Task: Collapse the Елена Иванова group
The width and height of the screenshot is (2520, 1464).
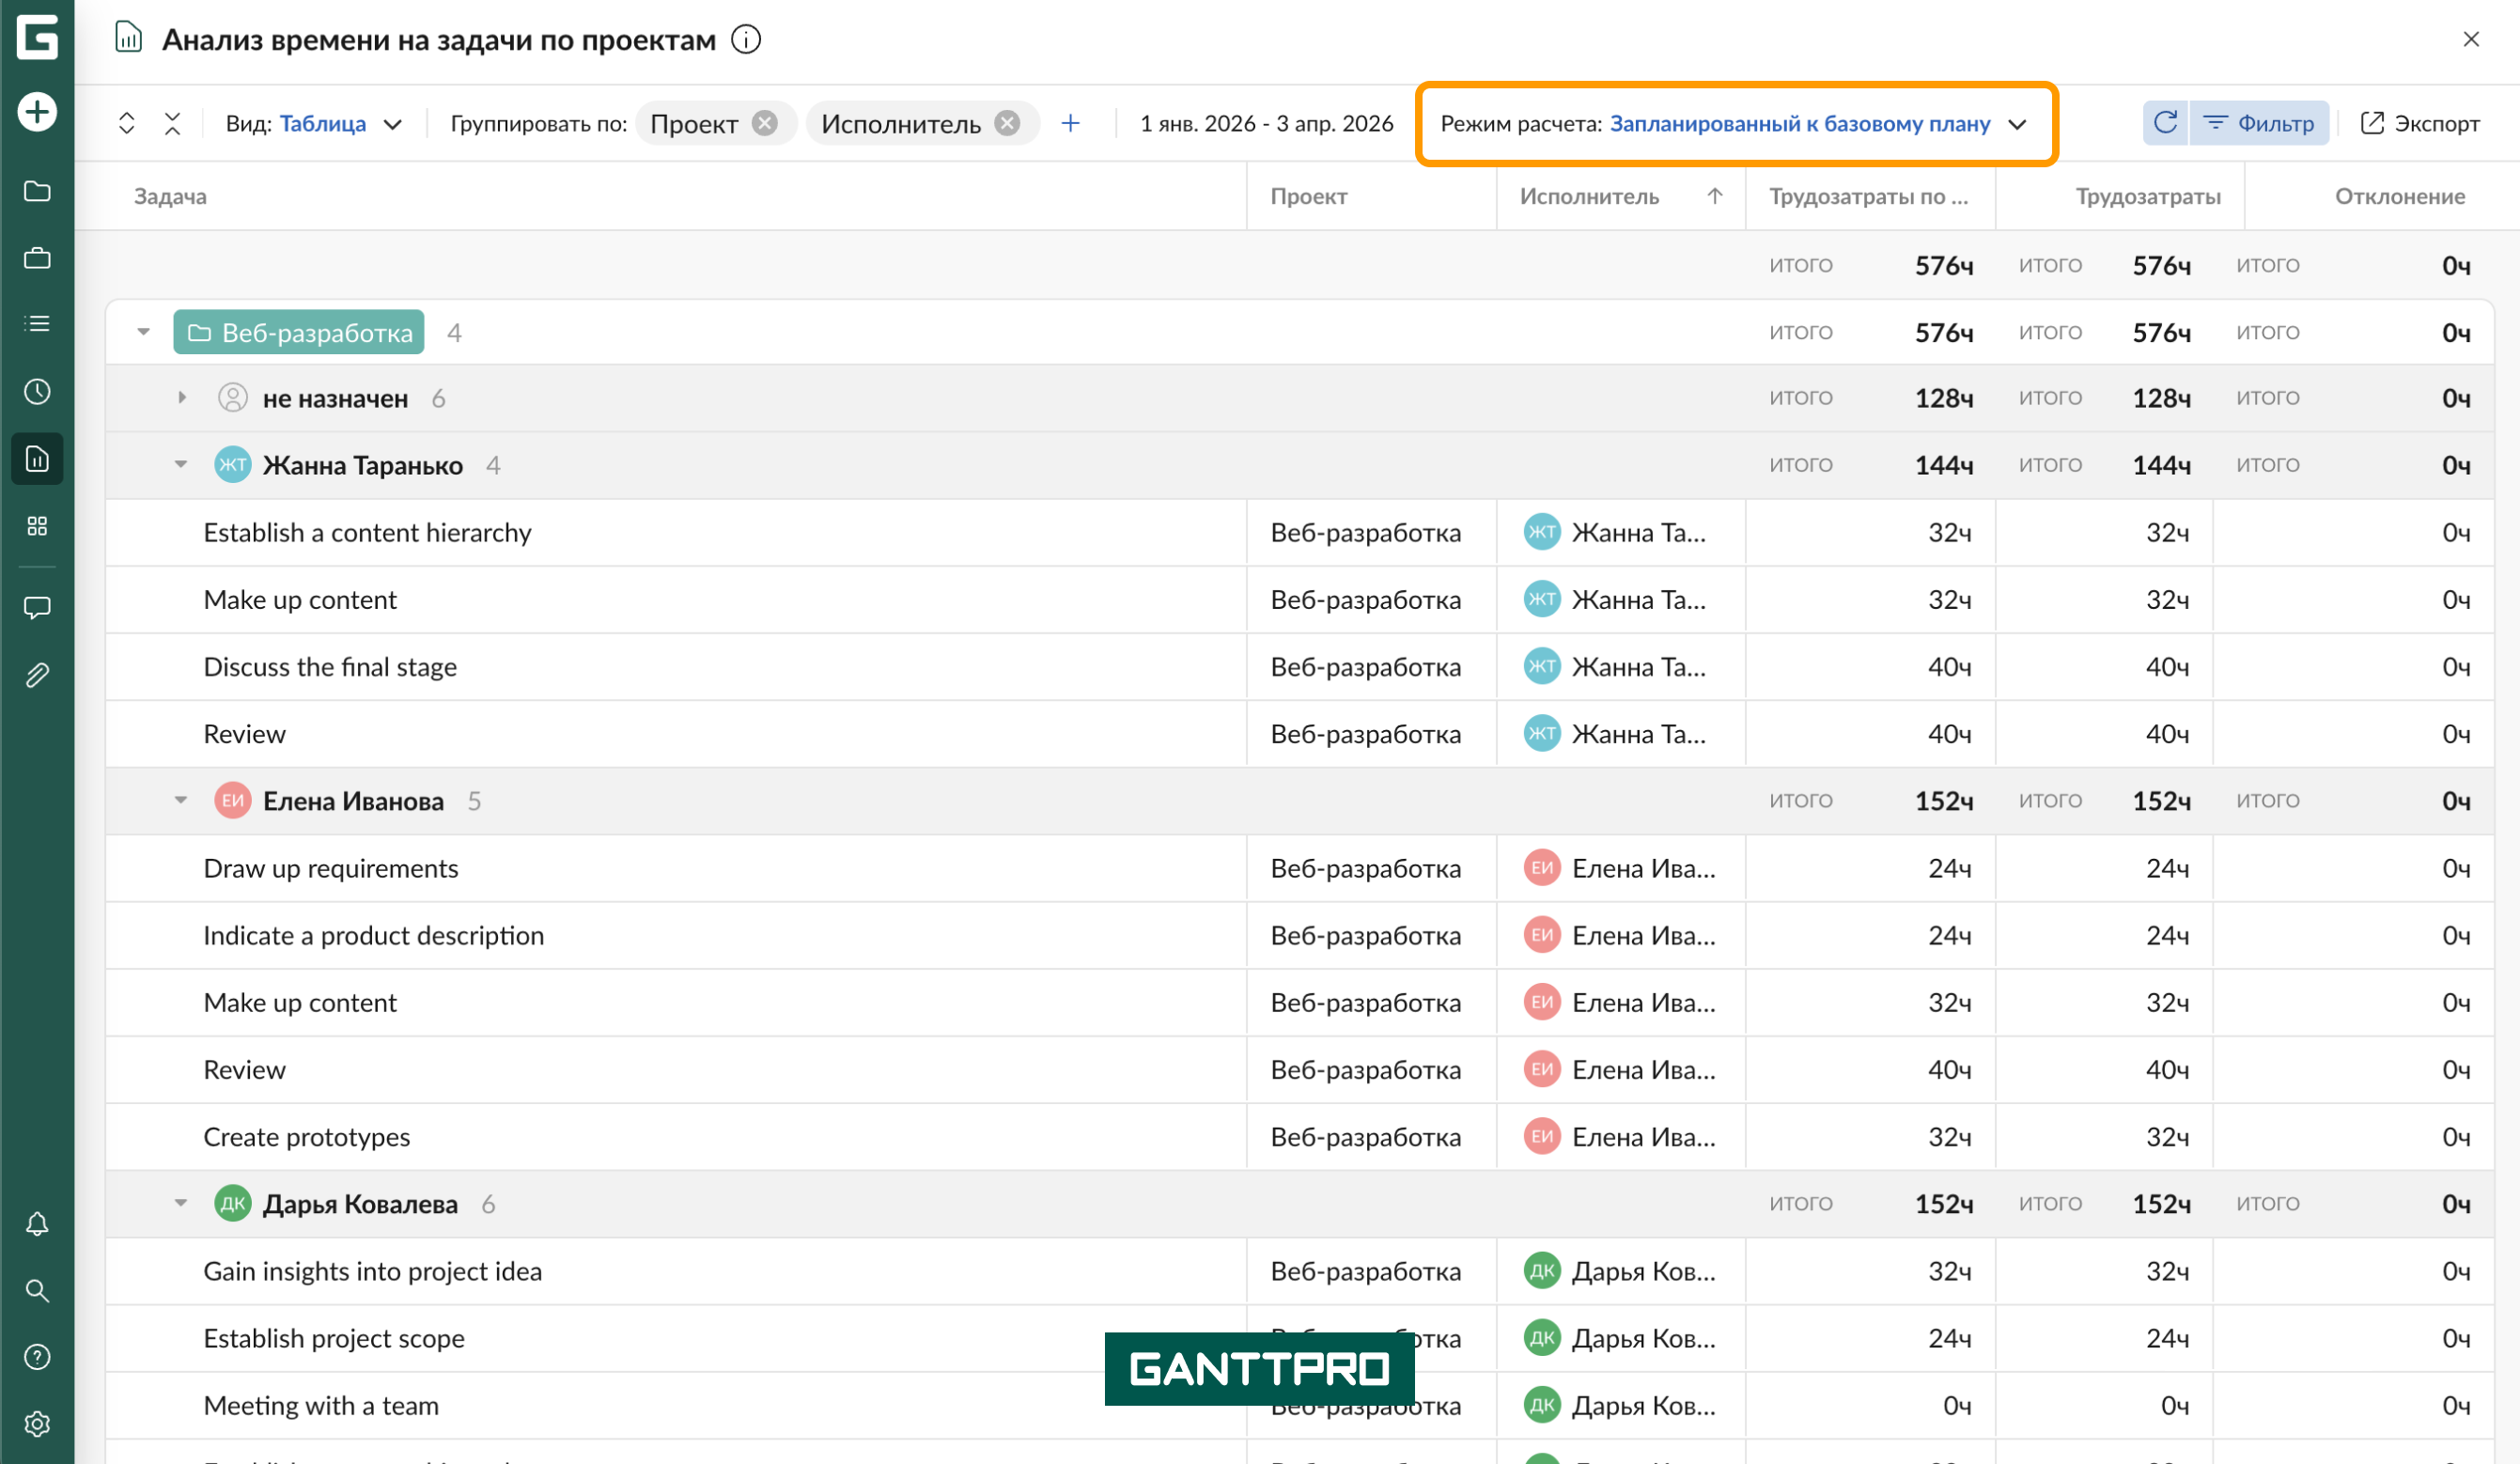Action: (181, 800)
